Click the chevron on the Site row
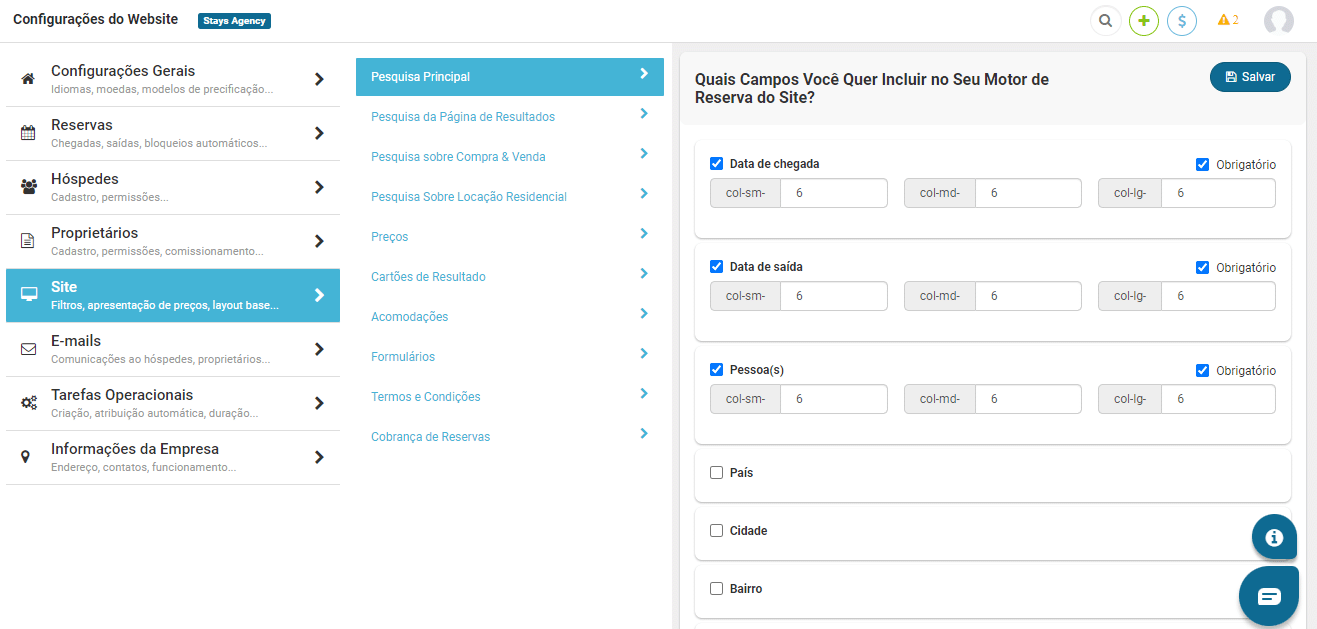 (319, 295)
